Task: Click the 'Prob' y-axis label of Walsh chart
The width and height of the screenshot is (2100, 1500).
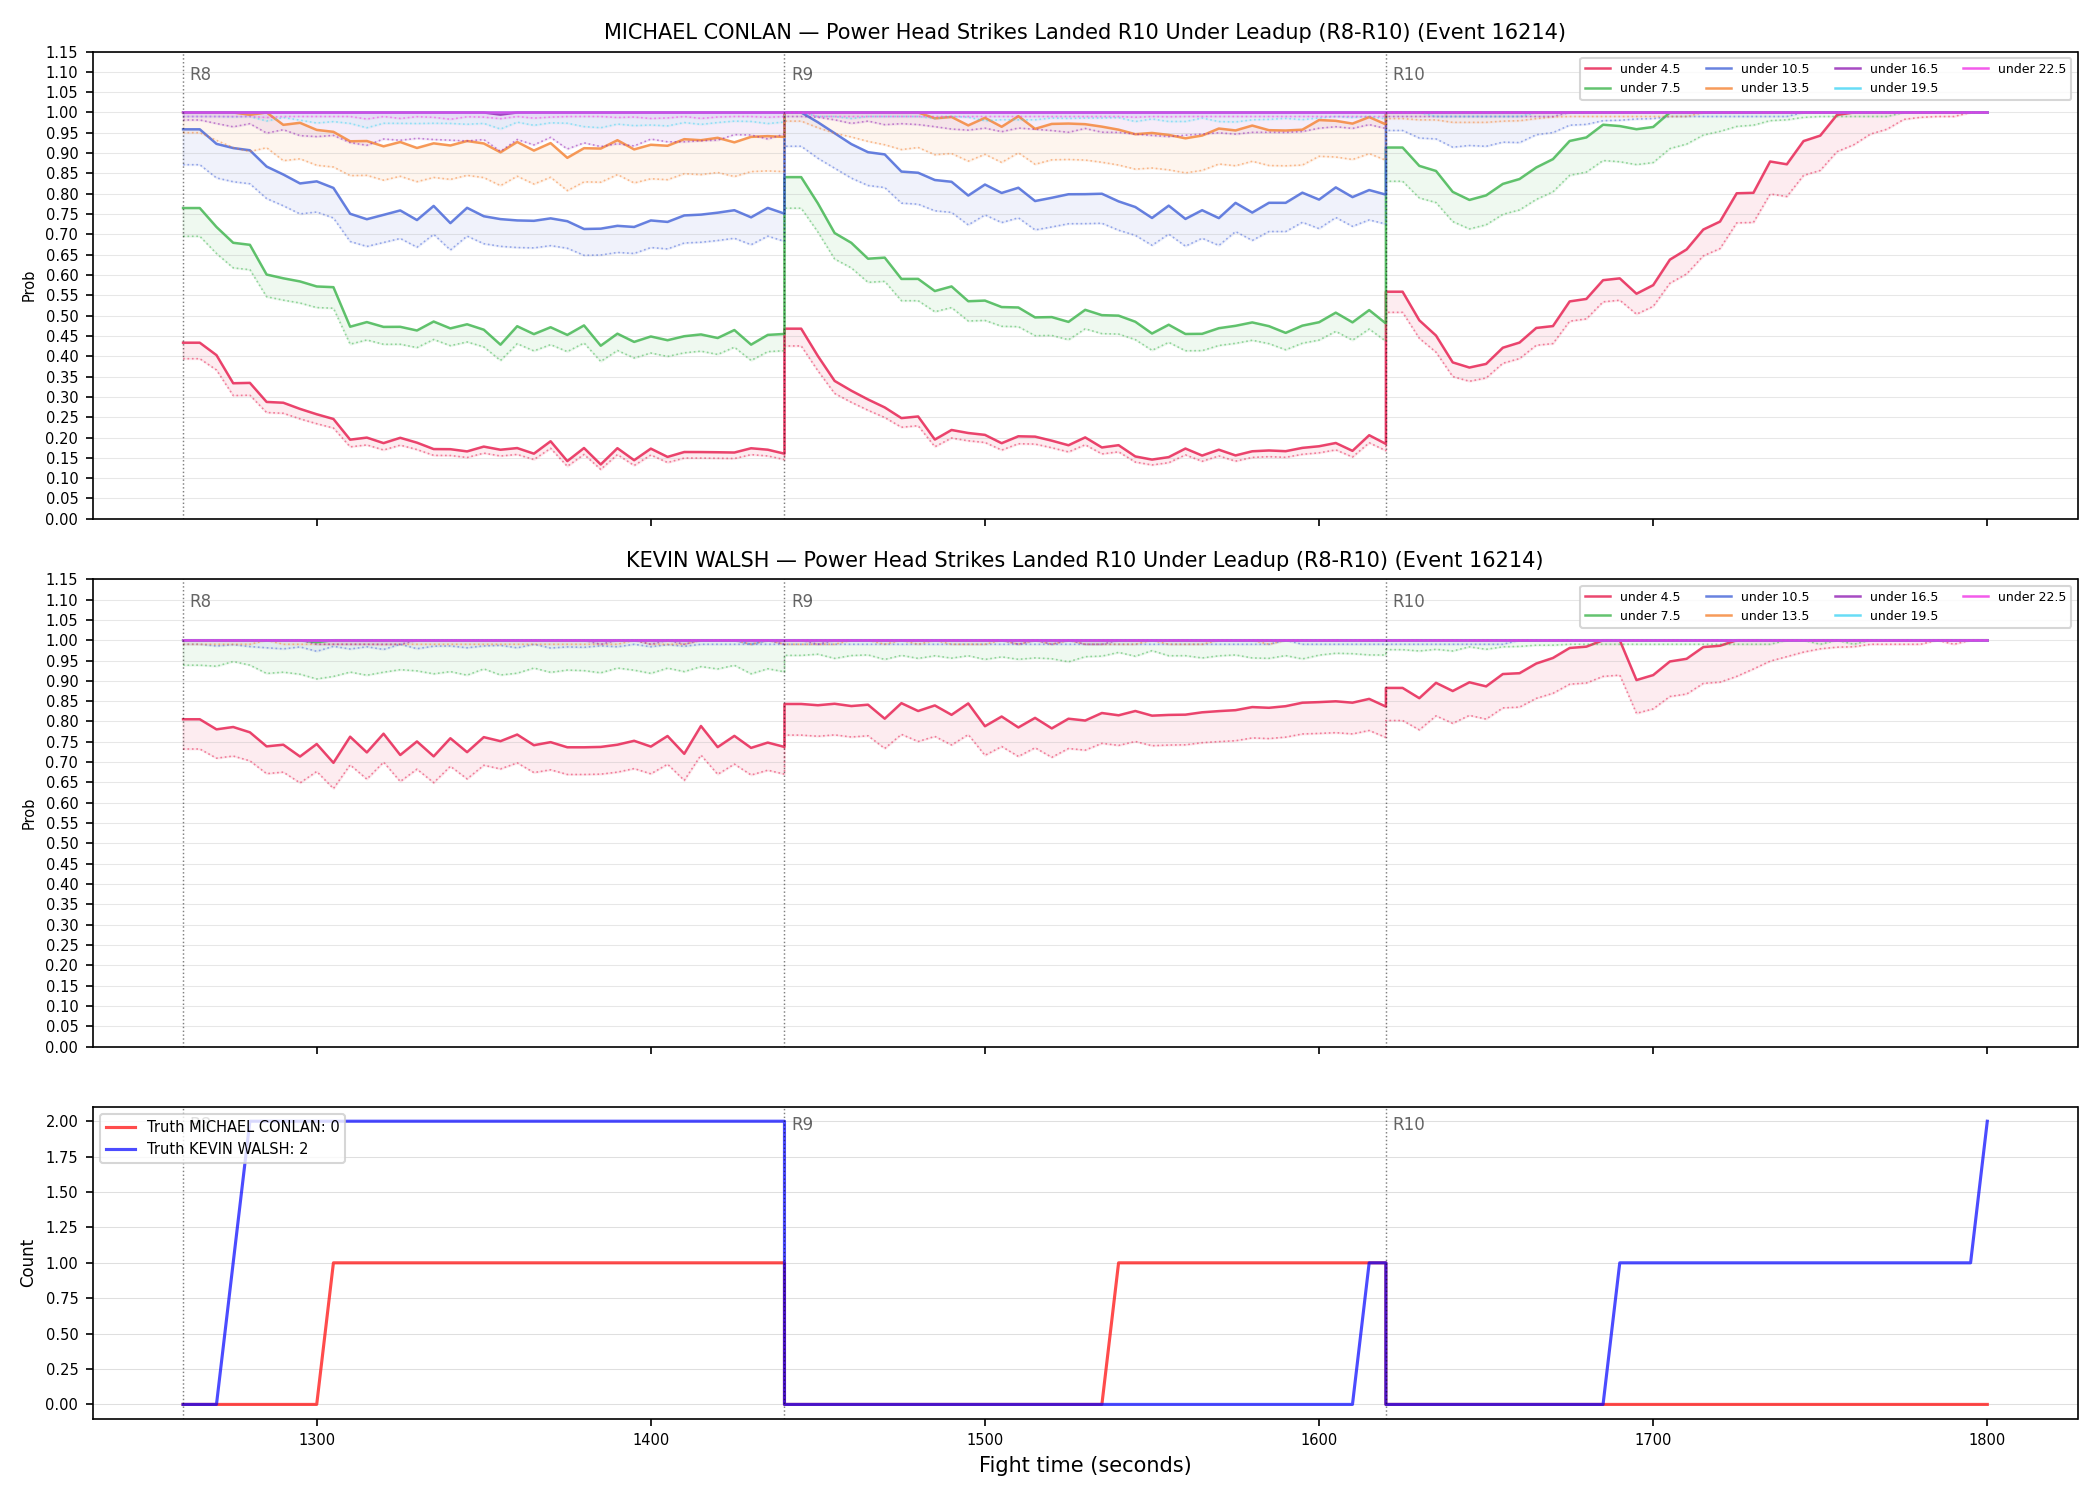Action: [28, 814]
